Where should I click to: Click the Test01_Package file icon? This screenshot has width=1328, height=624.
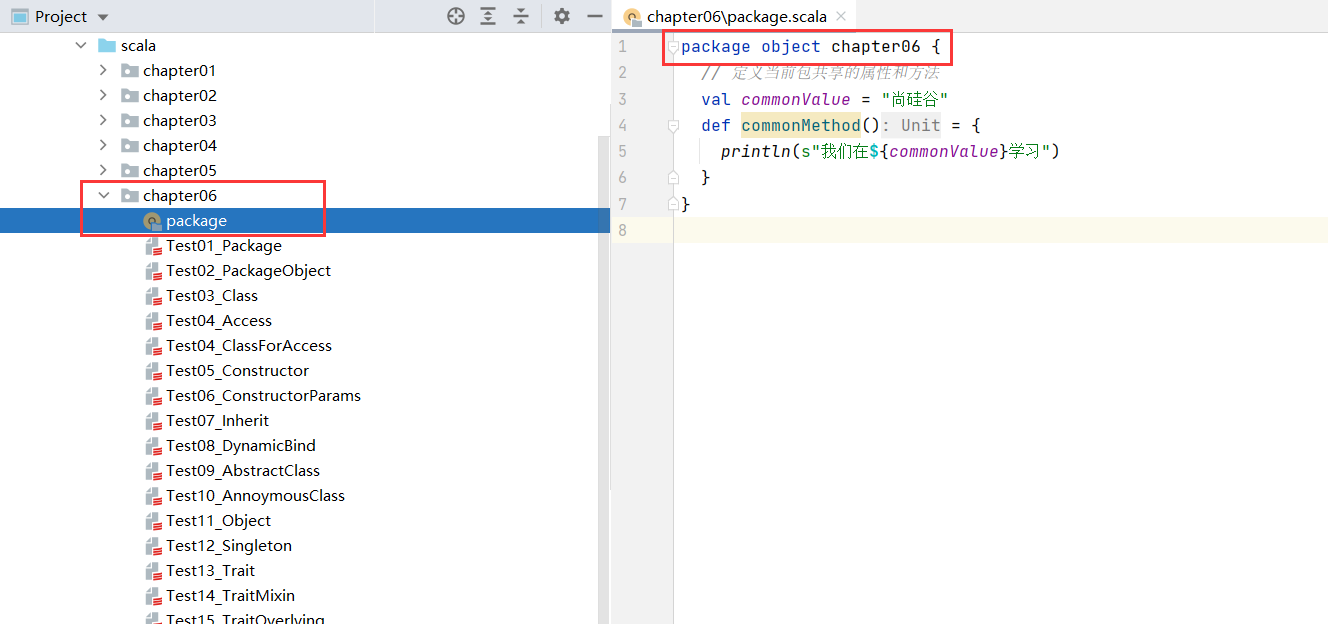click(153, 246)
